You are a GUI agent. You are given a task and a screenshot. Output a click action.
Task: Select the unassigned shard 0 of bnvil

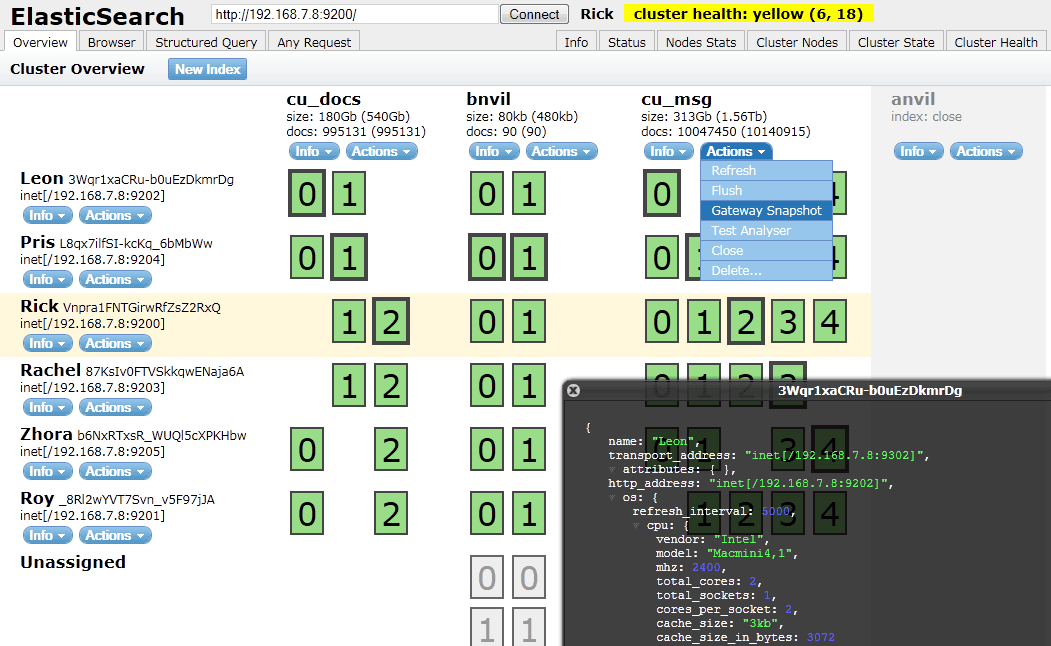(x=487, y=577)
